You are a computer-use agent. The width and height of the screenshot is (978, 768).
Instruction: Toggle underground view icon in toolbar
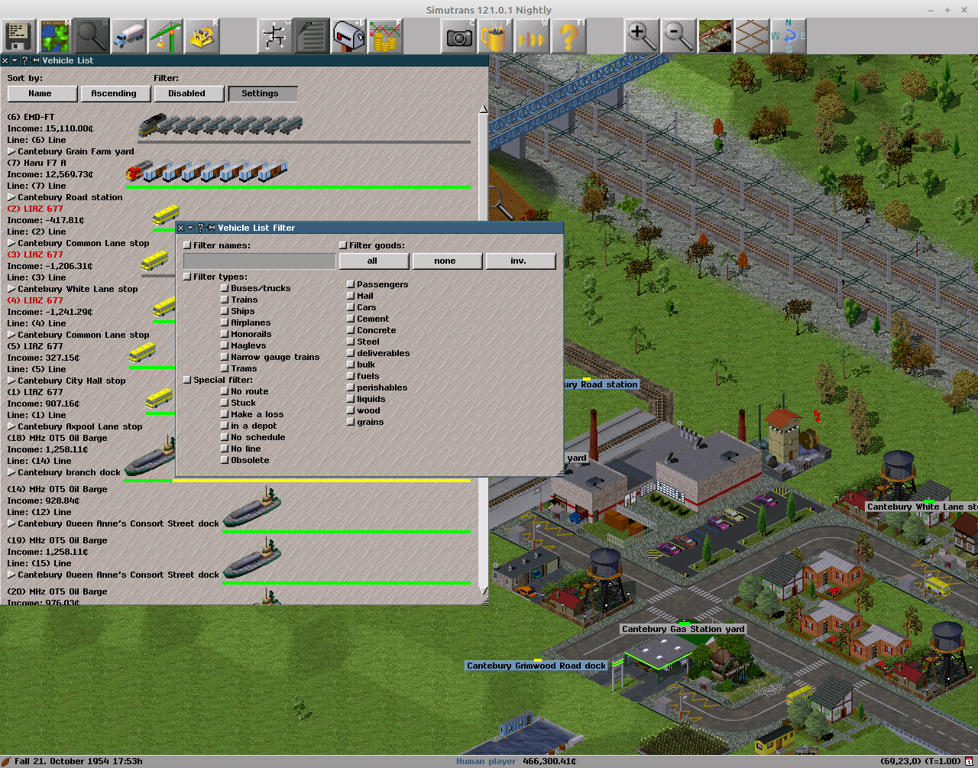coord(715,37)
